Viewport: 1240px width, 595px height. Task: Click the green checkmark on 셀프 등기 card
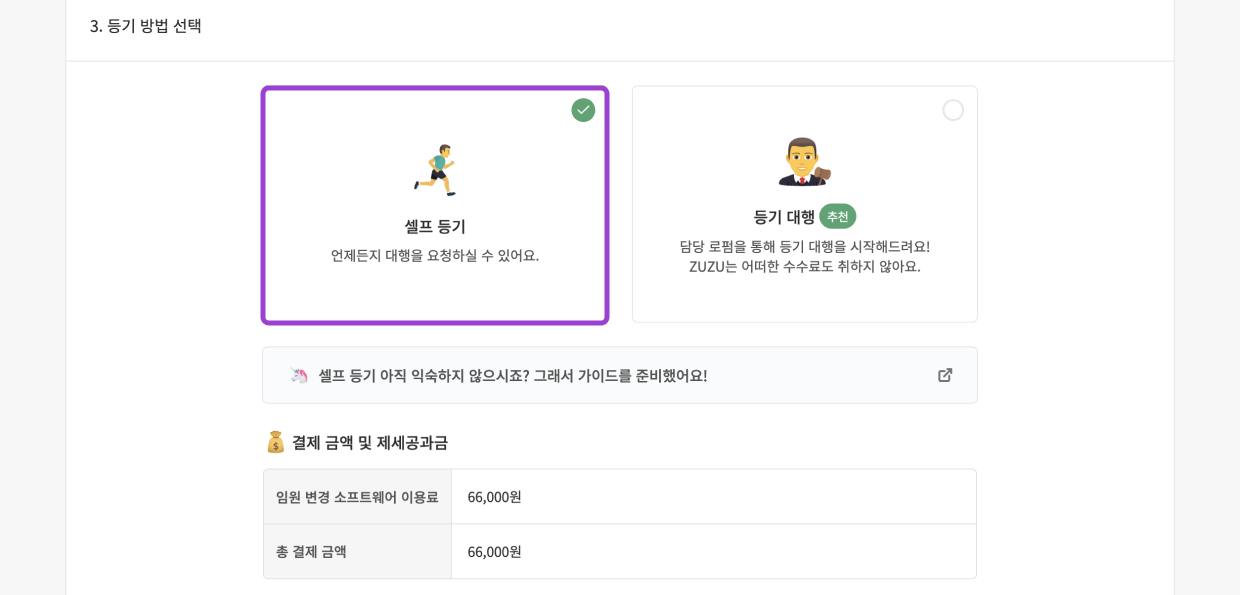583,110
